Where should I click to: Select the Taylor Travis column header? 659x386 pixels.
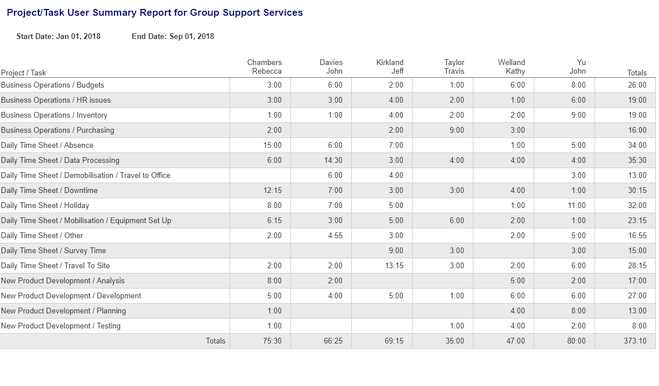[x=454, y=67]
